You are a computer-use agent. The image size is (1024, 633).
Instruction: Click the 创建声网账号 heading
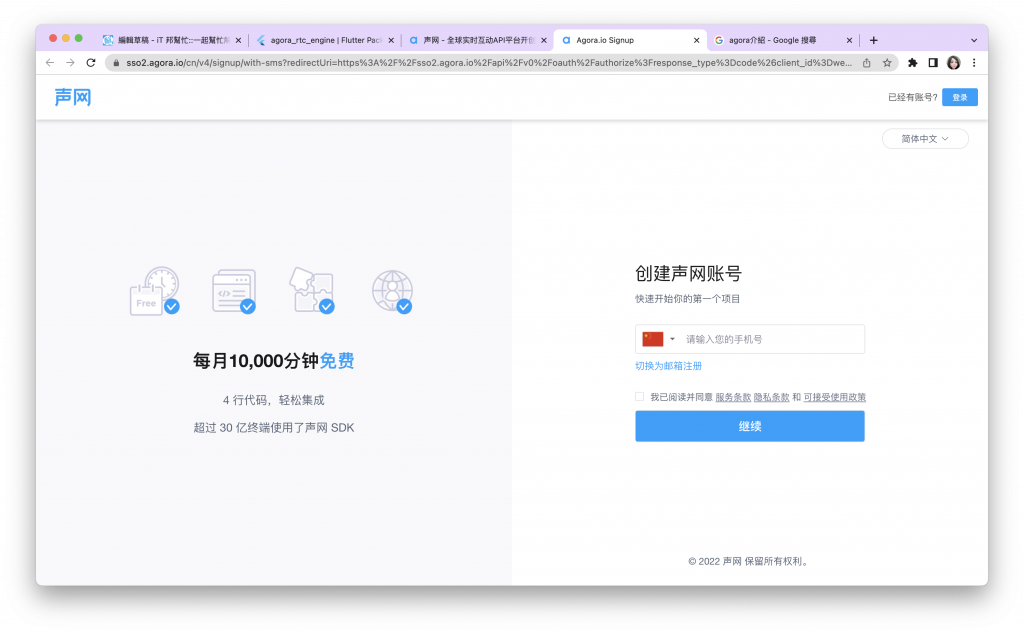click(x=688, y=274)
